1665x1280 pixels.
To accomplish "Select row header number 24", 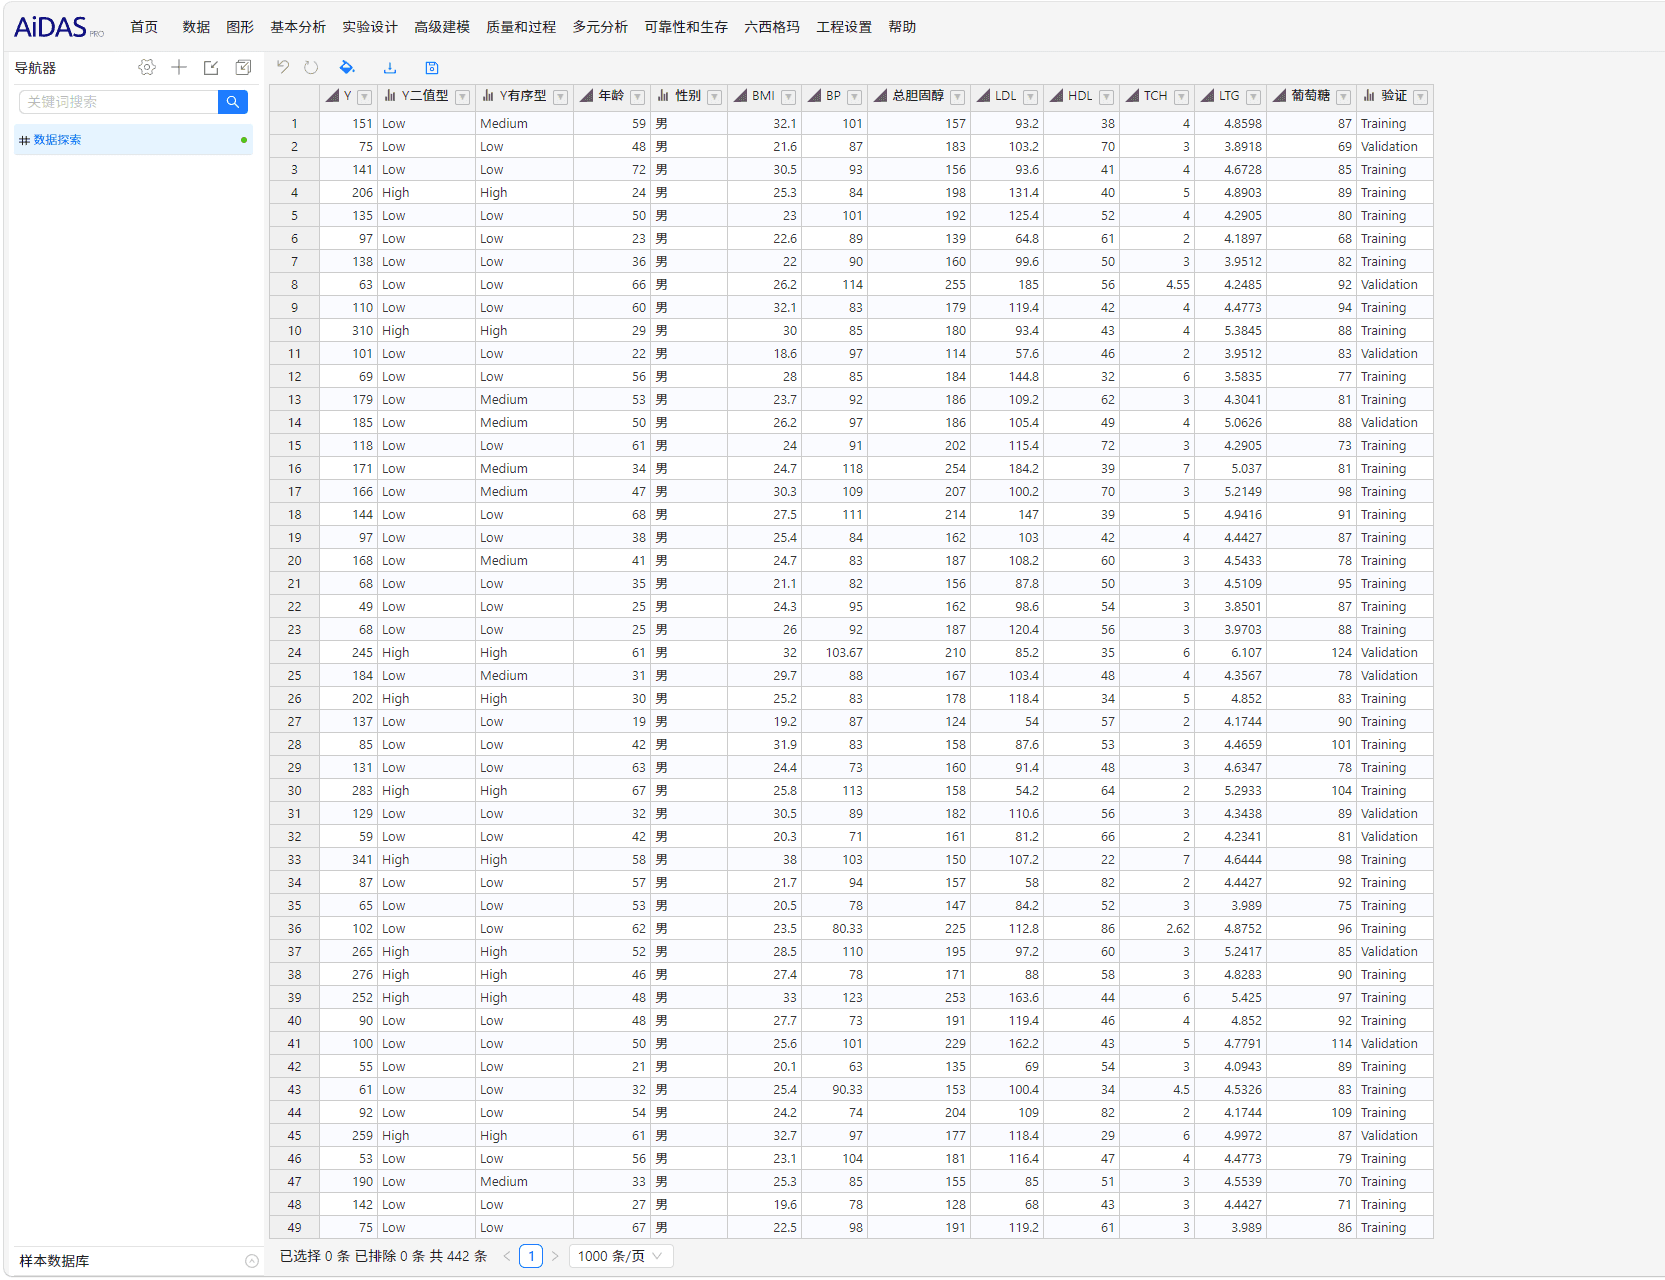I will pyautogui.click(x=294, y=653).
